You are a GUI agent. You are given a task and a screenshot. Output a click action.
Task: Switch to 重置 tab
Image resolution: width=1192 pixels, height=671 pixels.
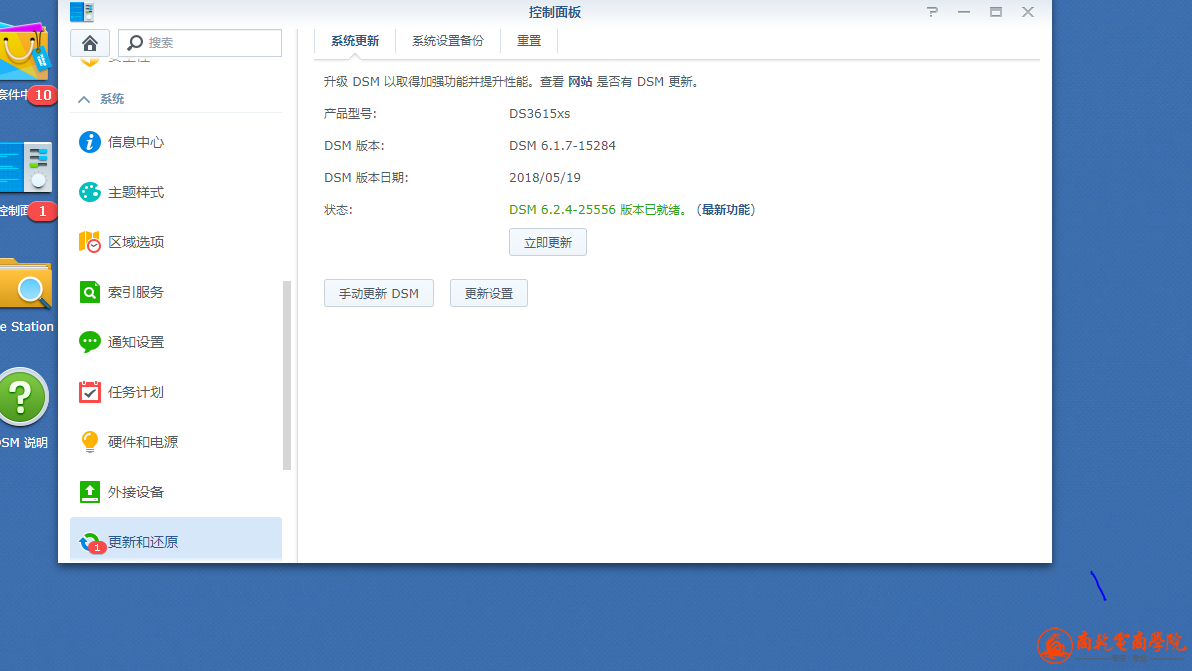[529, 41]
